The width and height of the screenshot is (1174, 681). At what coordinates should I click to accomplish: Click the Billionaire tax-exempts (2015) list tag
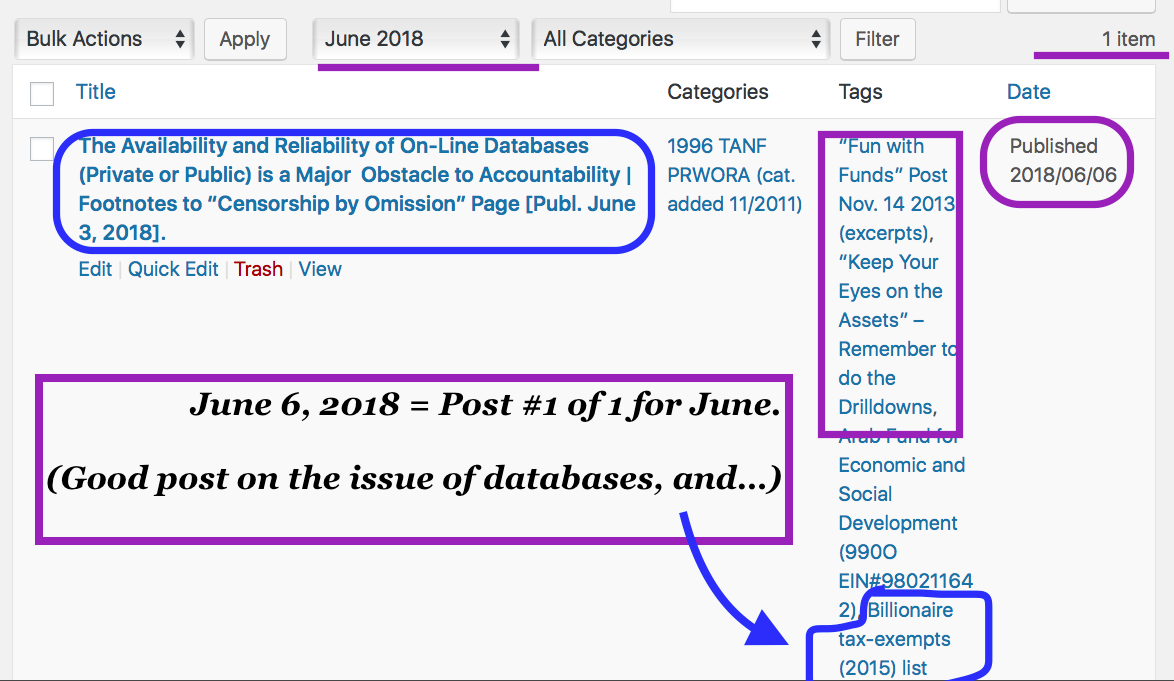(x=896, y=639)
